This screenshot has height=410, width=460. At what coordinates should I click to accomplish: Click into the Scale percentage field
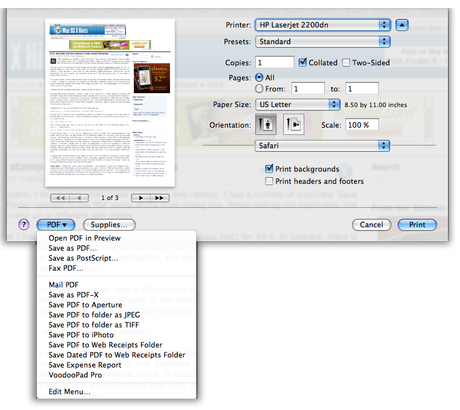(362, 125)
